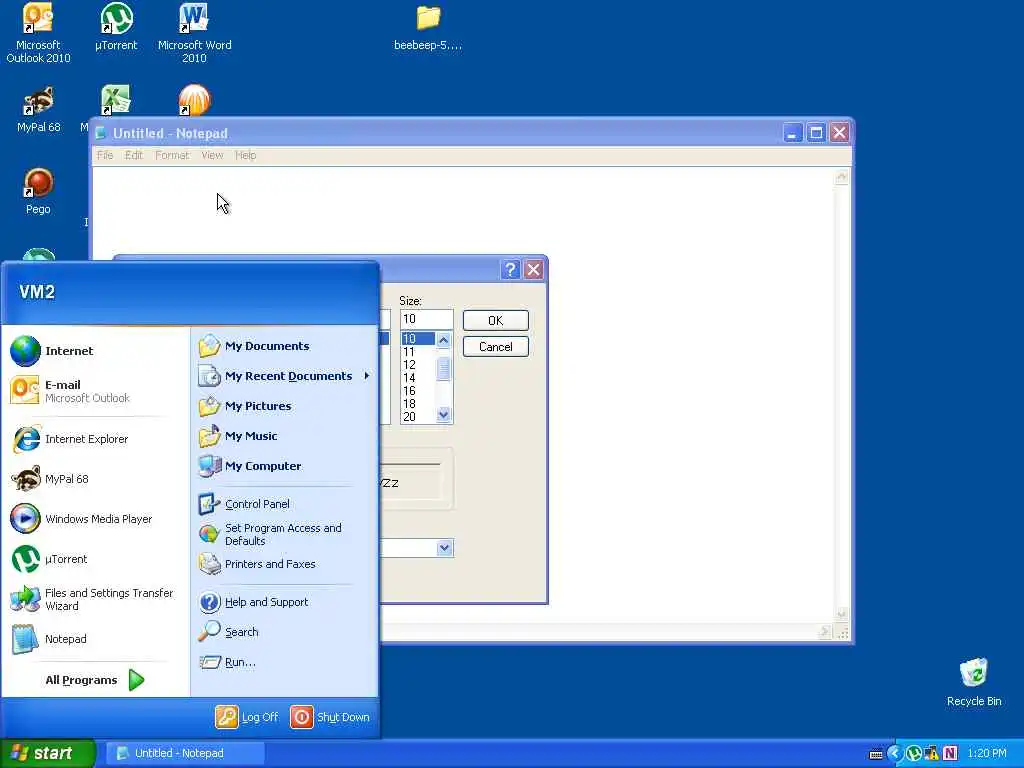Open E-mail Microsoft Outlook in Start menu
This screenshot has width=1024, height=768.
coord(95,391)
